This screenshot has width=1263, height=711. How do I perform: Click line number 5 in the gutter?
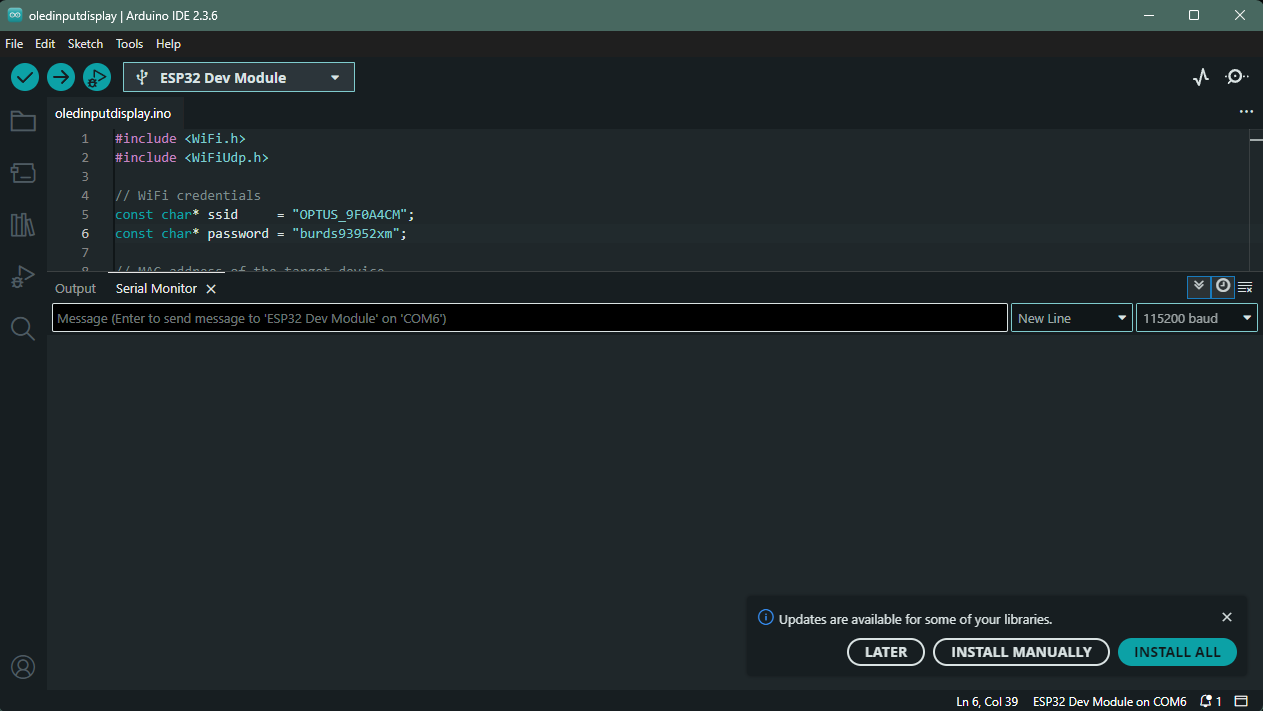(85, 215)
